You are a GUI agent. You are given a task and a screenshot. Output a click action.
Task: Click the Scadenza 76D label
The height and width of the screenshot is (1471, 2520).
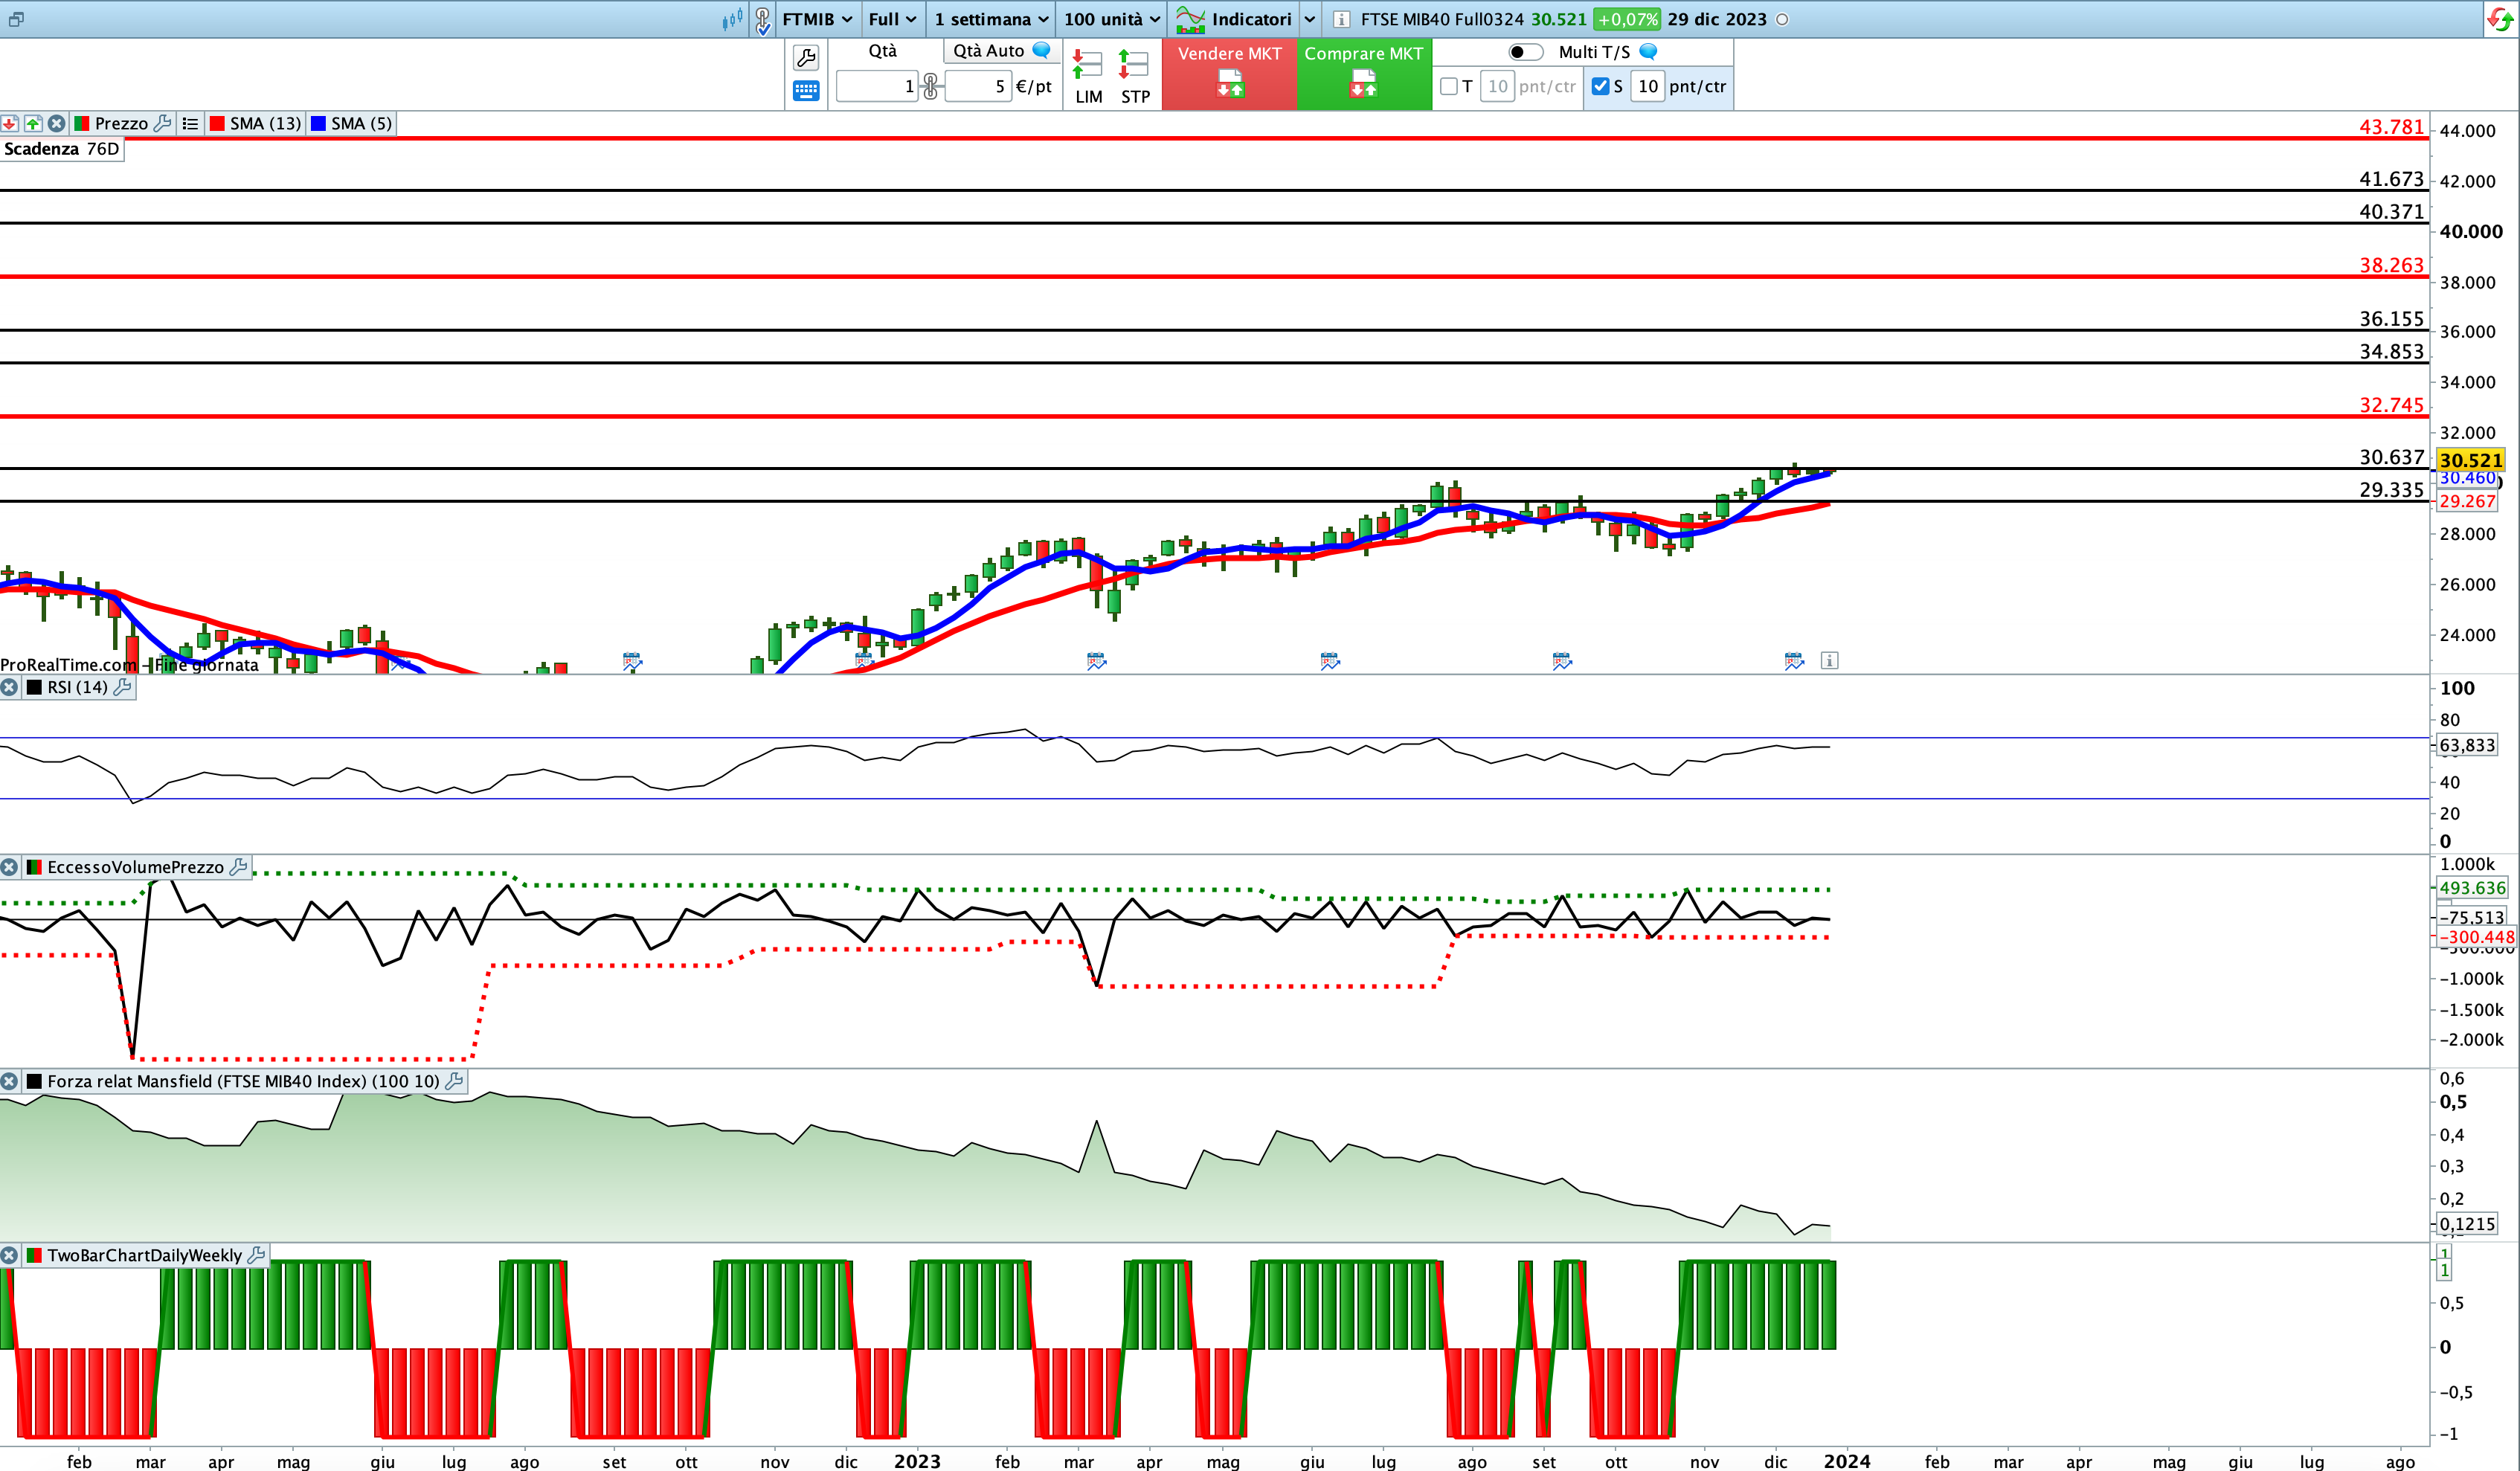coord(62,149)
